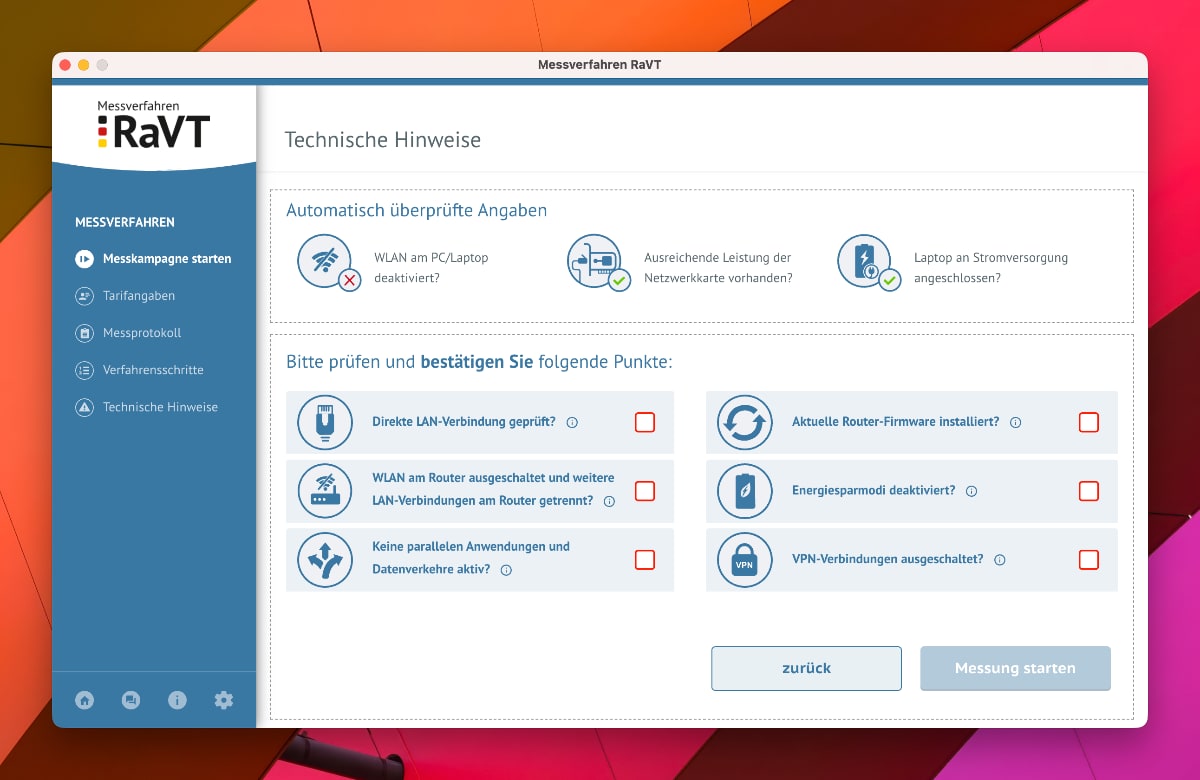The image size is (1200, 780).
Task: Open the chat/feedback icon in sidebar footer
Action: (131, 700)
